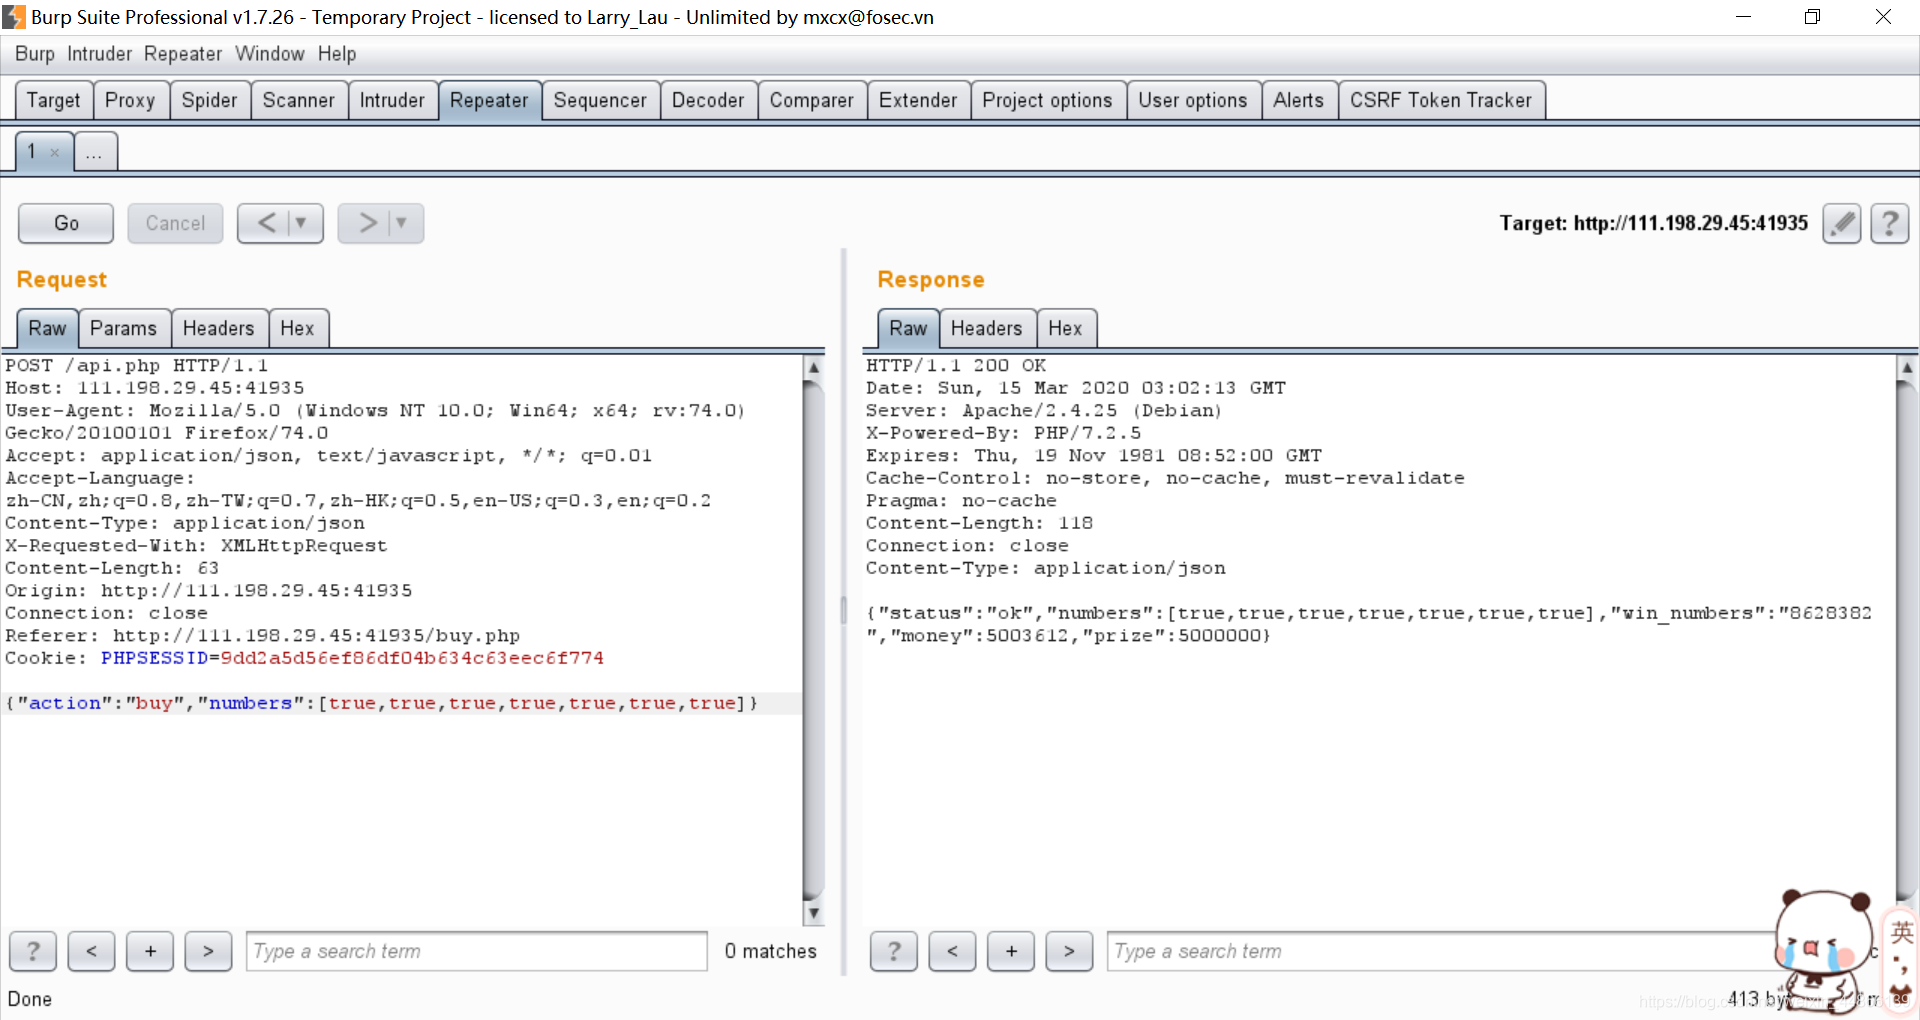Switch to the Intruder tool tab
Viewport: 1920px width, 1020px height.
tap(392, 100)
